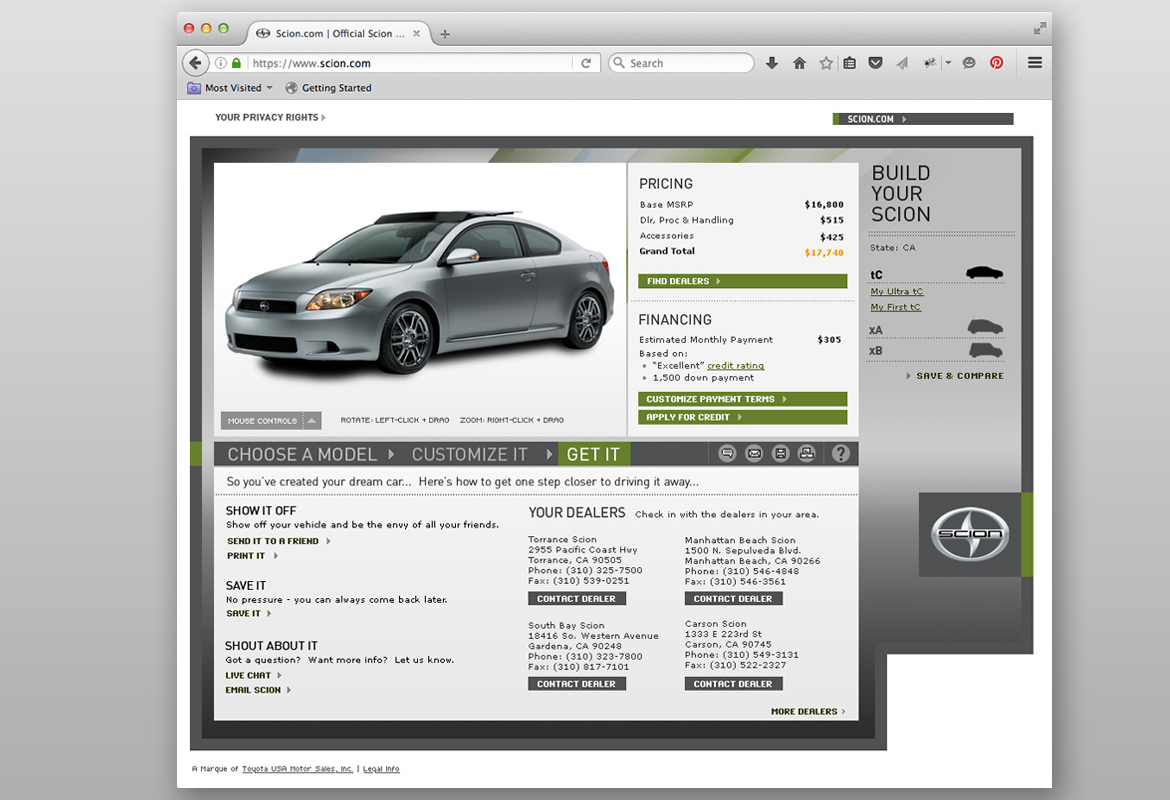Click the Firebug bug icon
Image resolution: width=1170 pixels, height=800 pixels.
(x=930, y=63)
